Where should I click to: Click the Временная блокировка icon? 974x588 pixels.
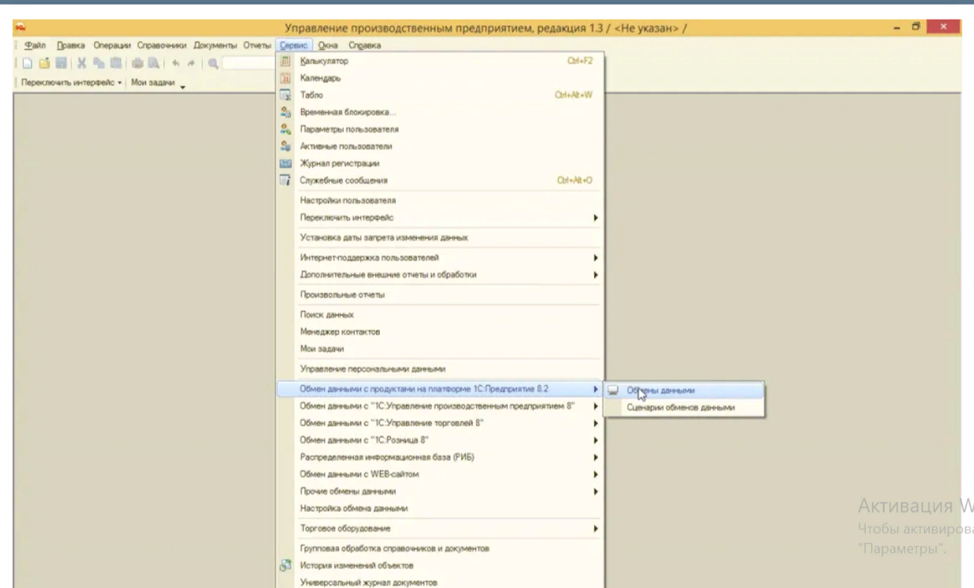[285, 112]
